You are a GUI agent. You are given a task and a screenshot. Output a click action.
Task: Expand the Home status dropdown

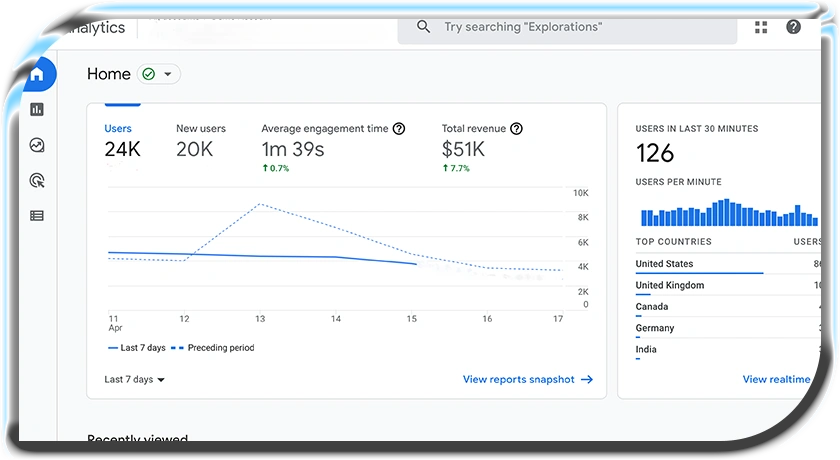click(159, 74)
